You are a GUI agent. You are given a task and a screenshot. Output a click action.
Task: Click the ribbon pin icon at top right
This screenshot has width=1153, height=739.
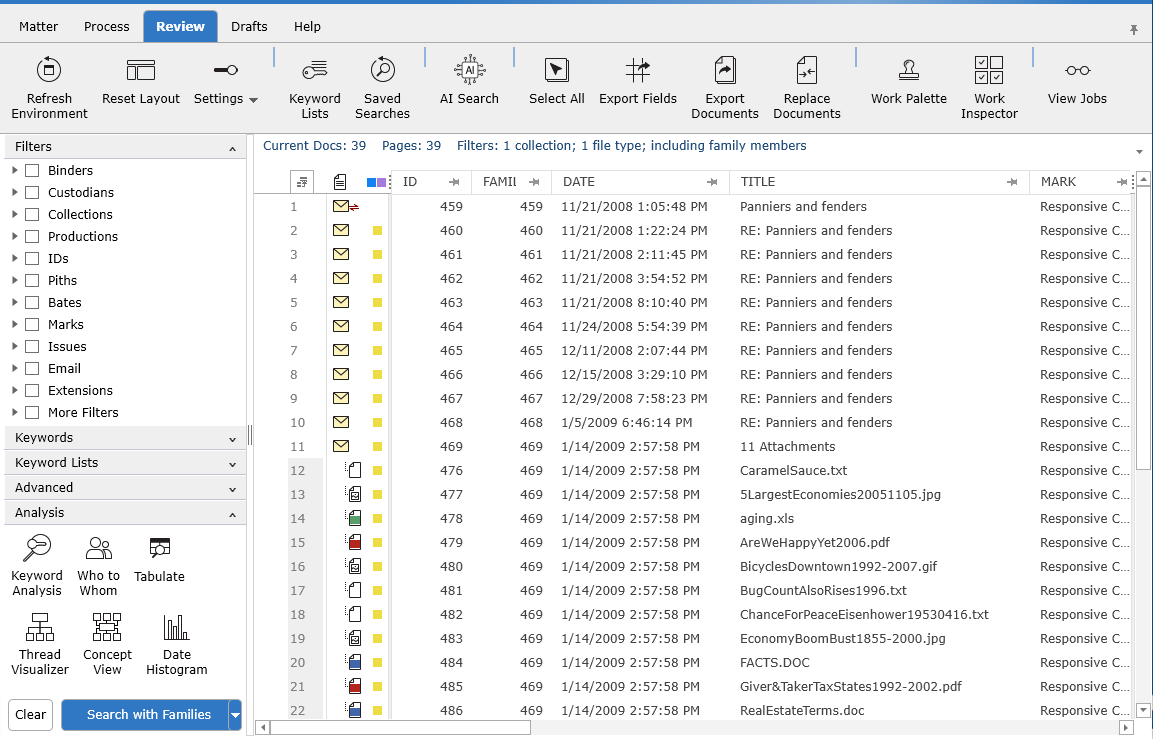click(x=1134, y=29)
